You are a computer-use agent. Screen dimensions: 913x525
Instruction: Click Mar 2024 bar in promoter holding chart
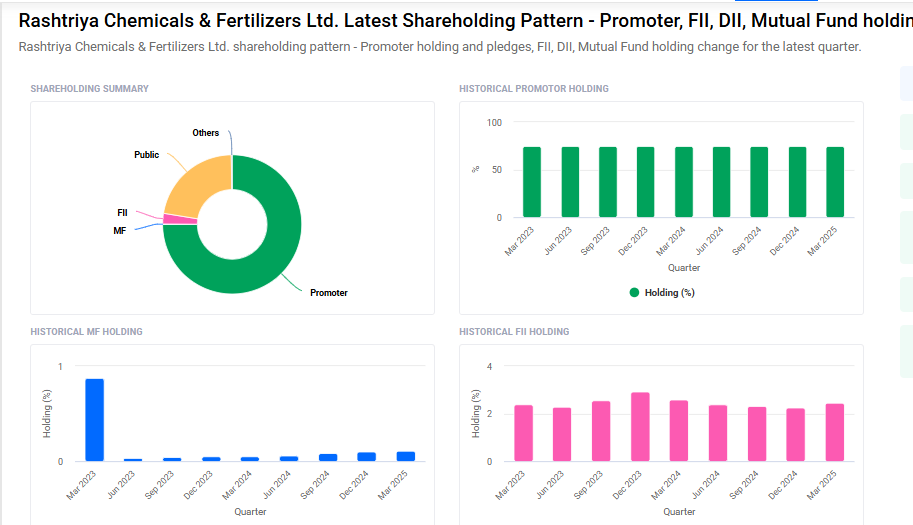[684, 182]
